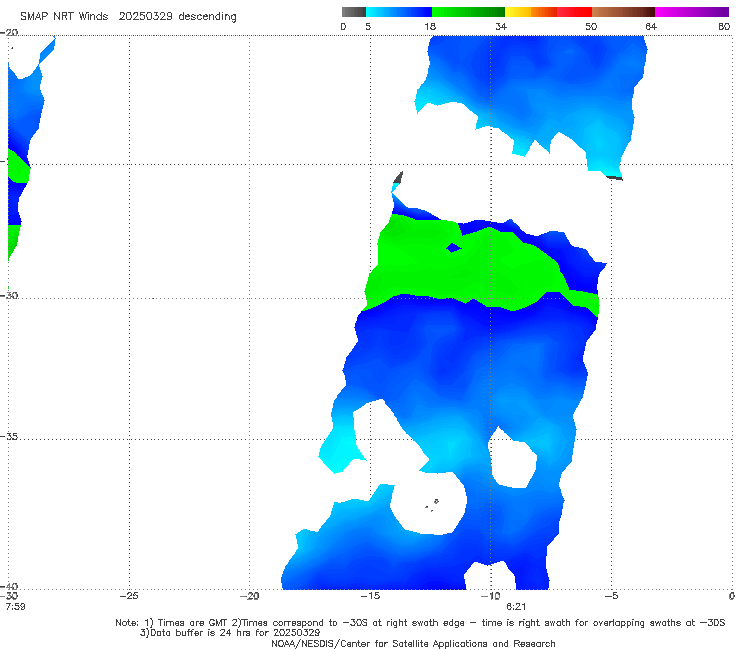
Task: Click the '-35' latitude axis label
Action: [8, 437]
